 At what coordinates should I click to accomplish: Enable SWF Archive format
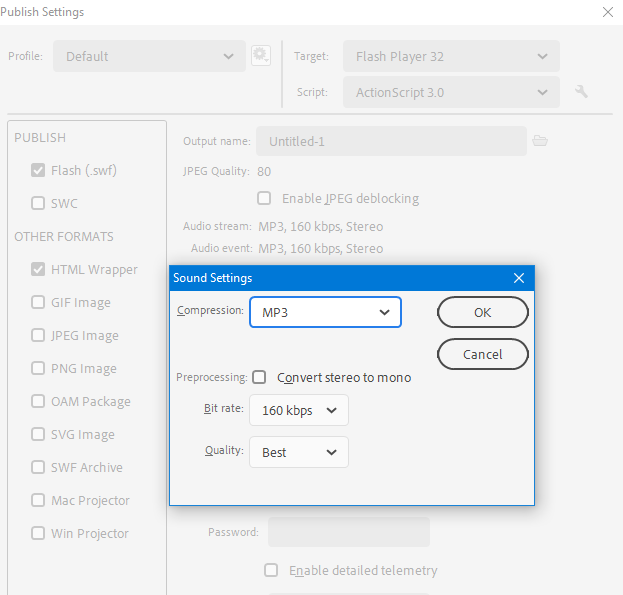tap(38, 467)
